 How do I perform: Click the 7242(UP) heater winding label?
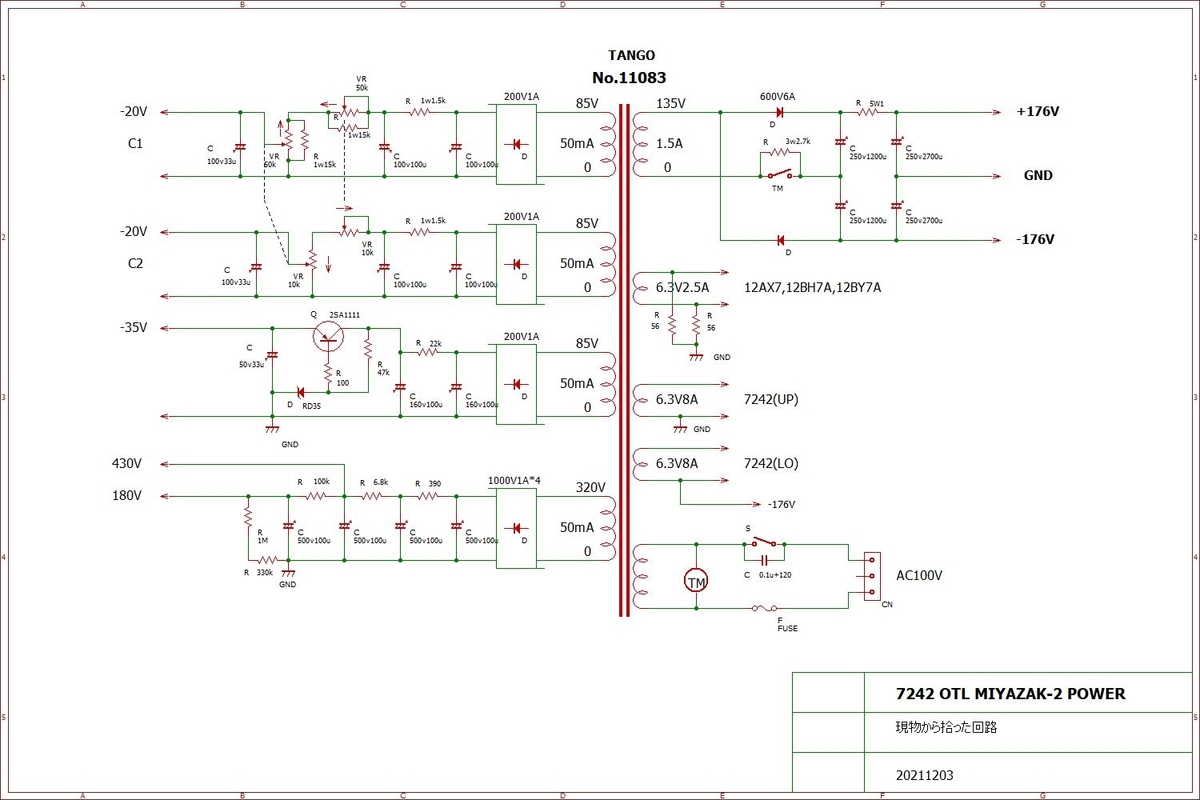[x=771, y=400]
